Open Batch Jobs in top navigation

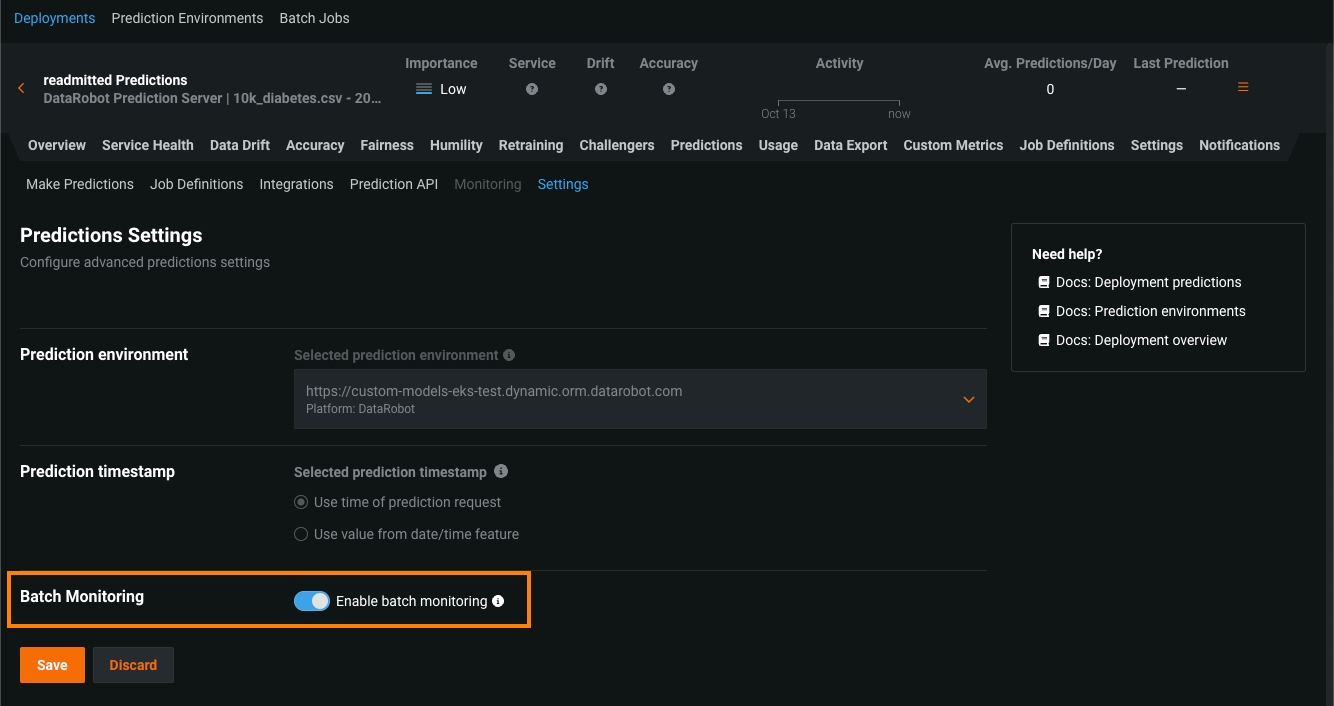(314, 18)
